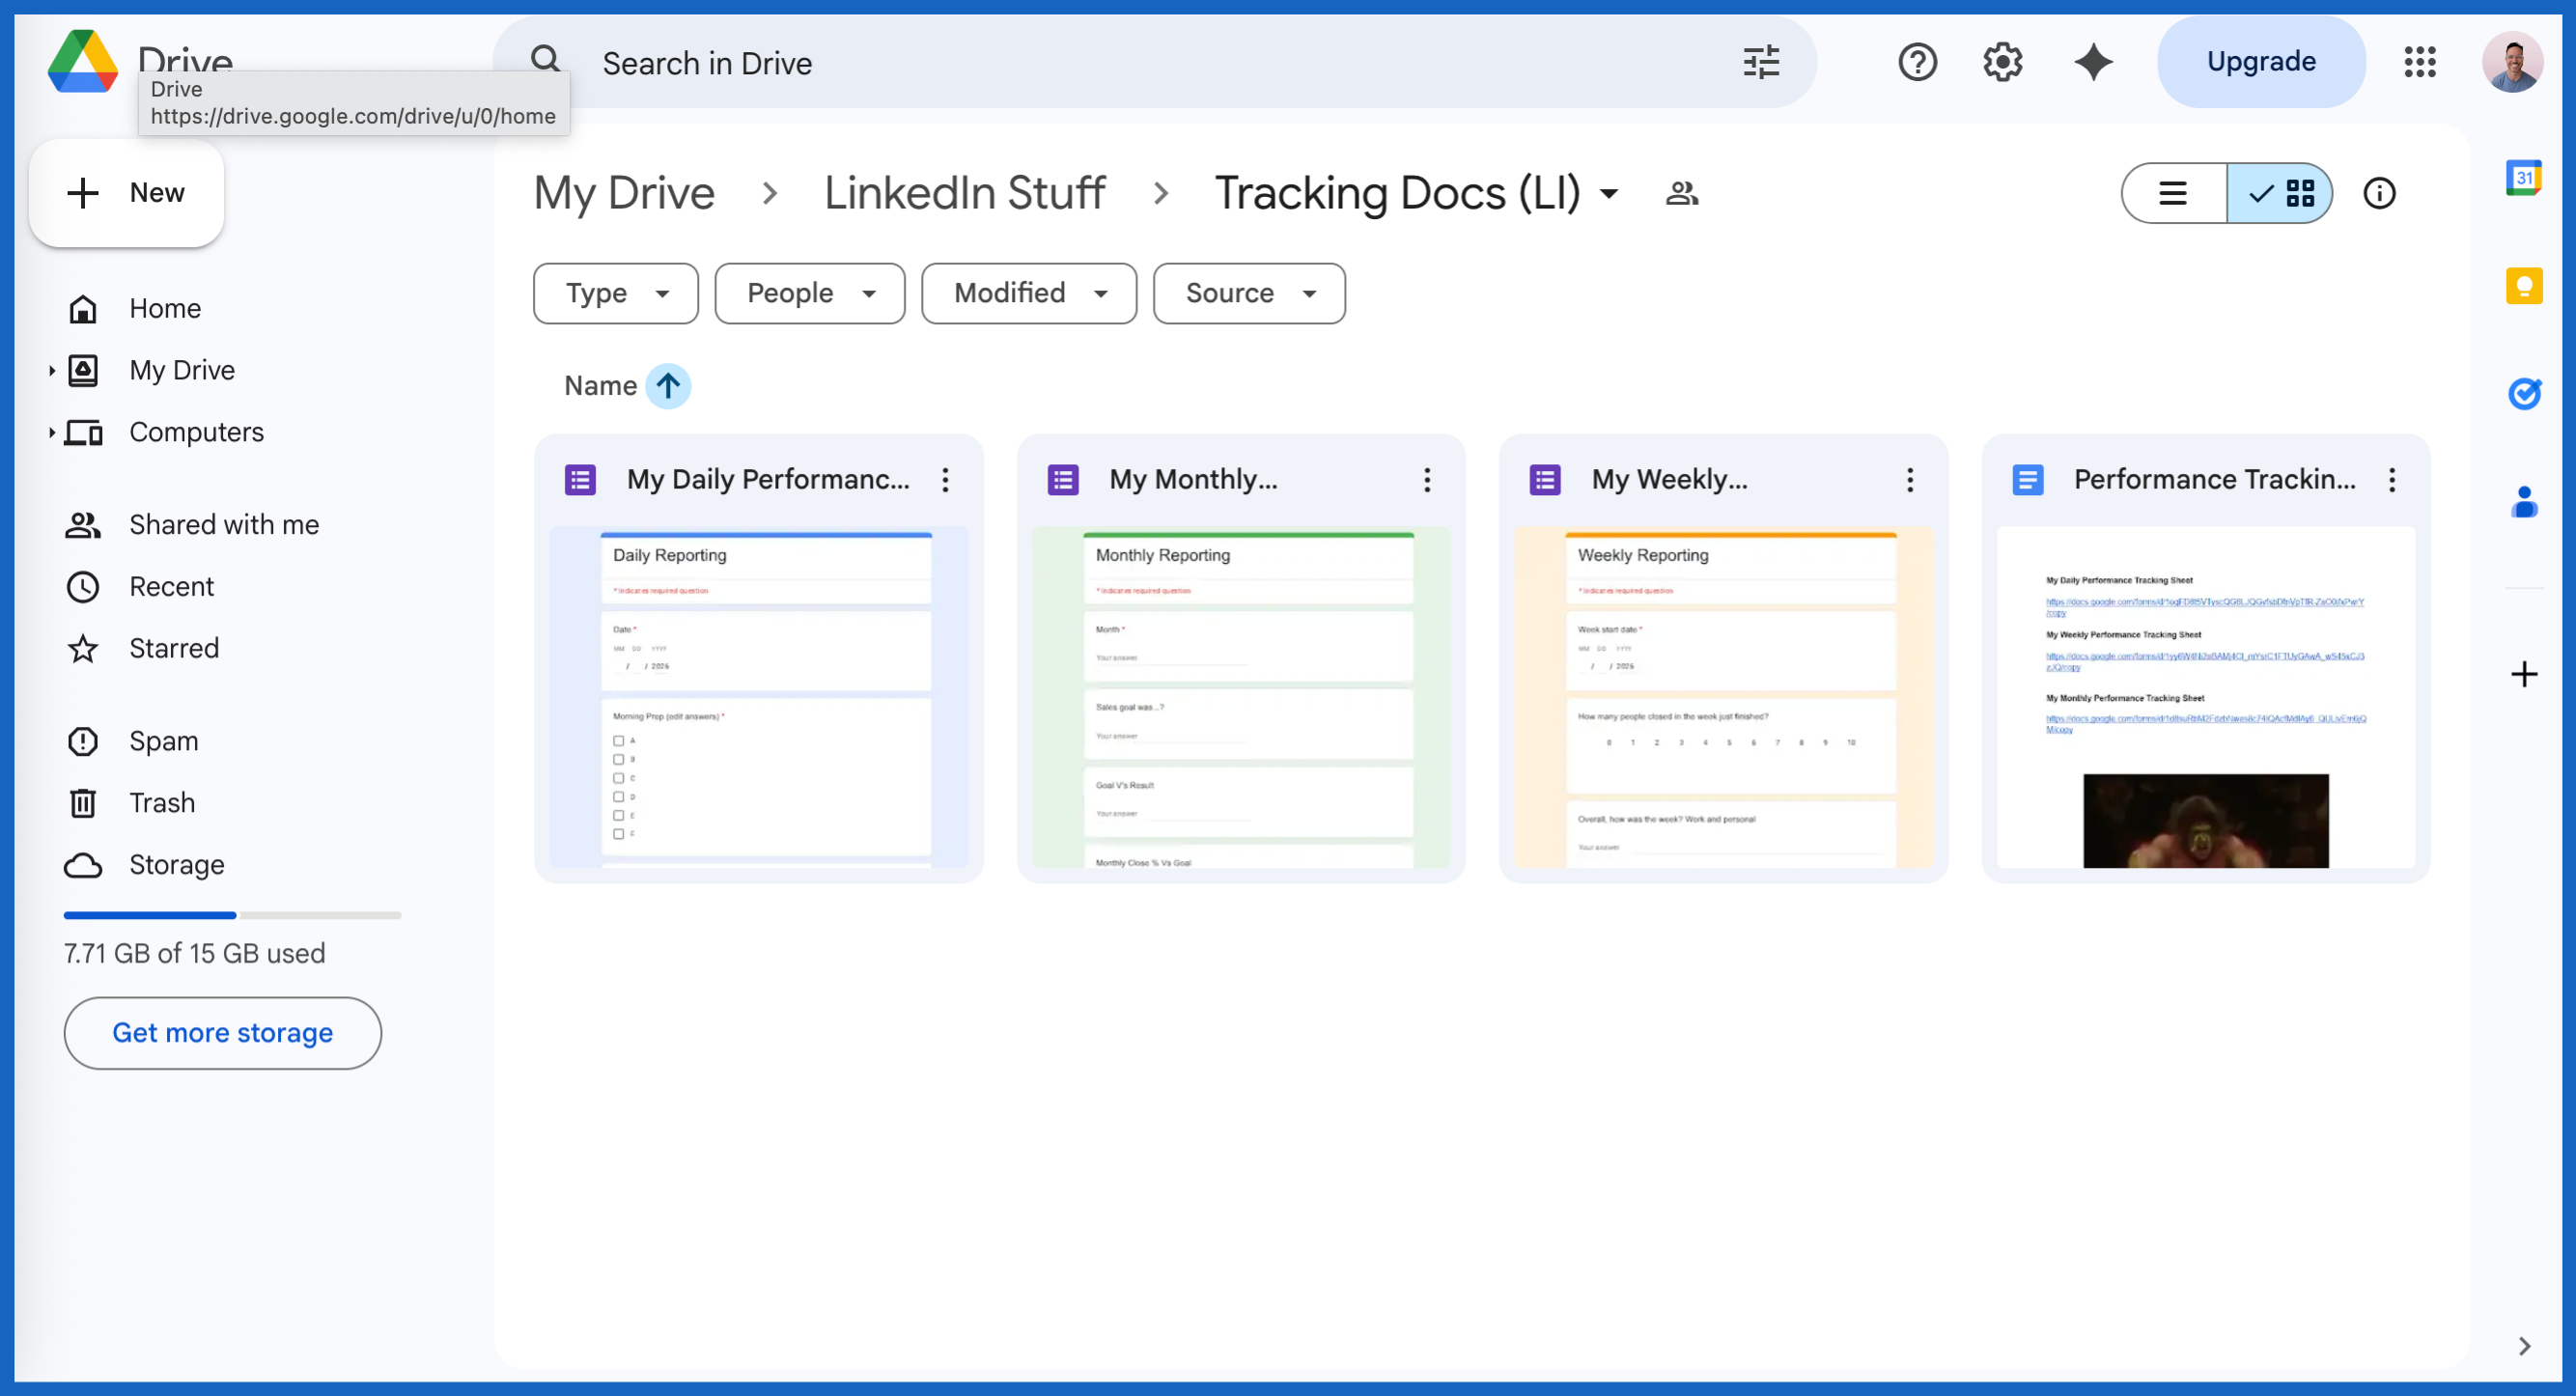
Task: Go to Shared with me
Action: [223, 524]
